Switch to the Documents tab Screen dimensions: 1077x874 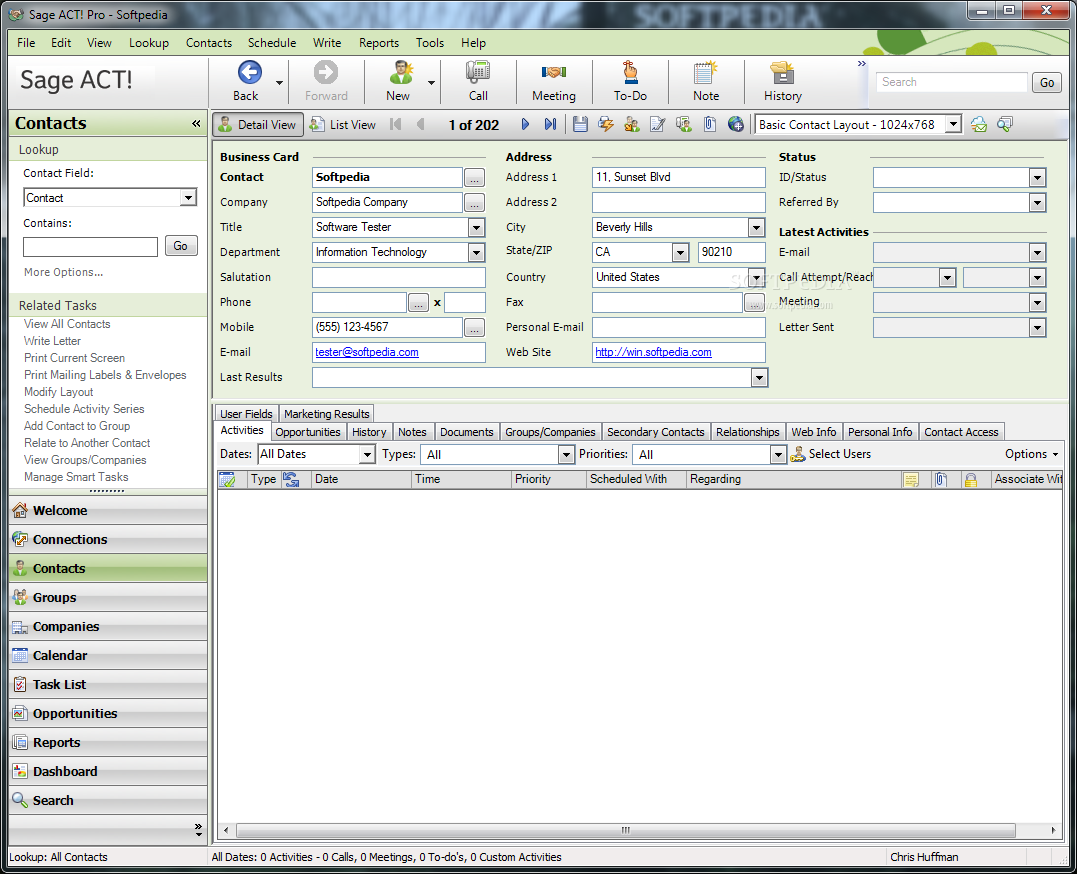click(466, 432)
